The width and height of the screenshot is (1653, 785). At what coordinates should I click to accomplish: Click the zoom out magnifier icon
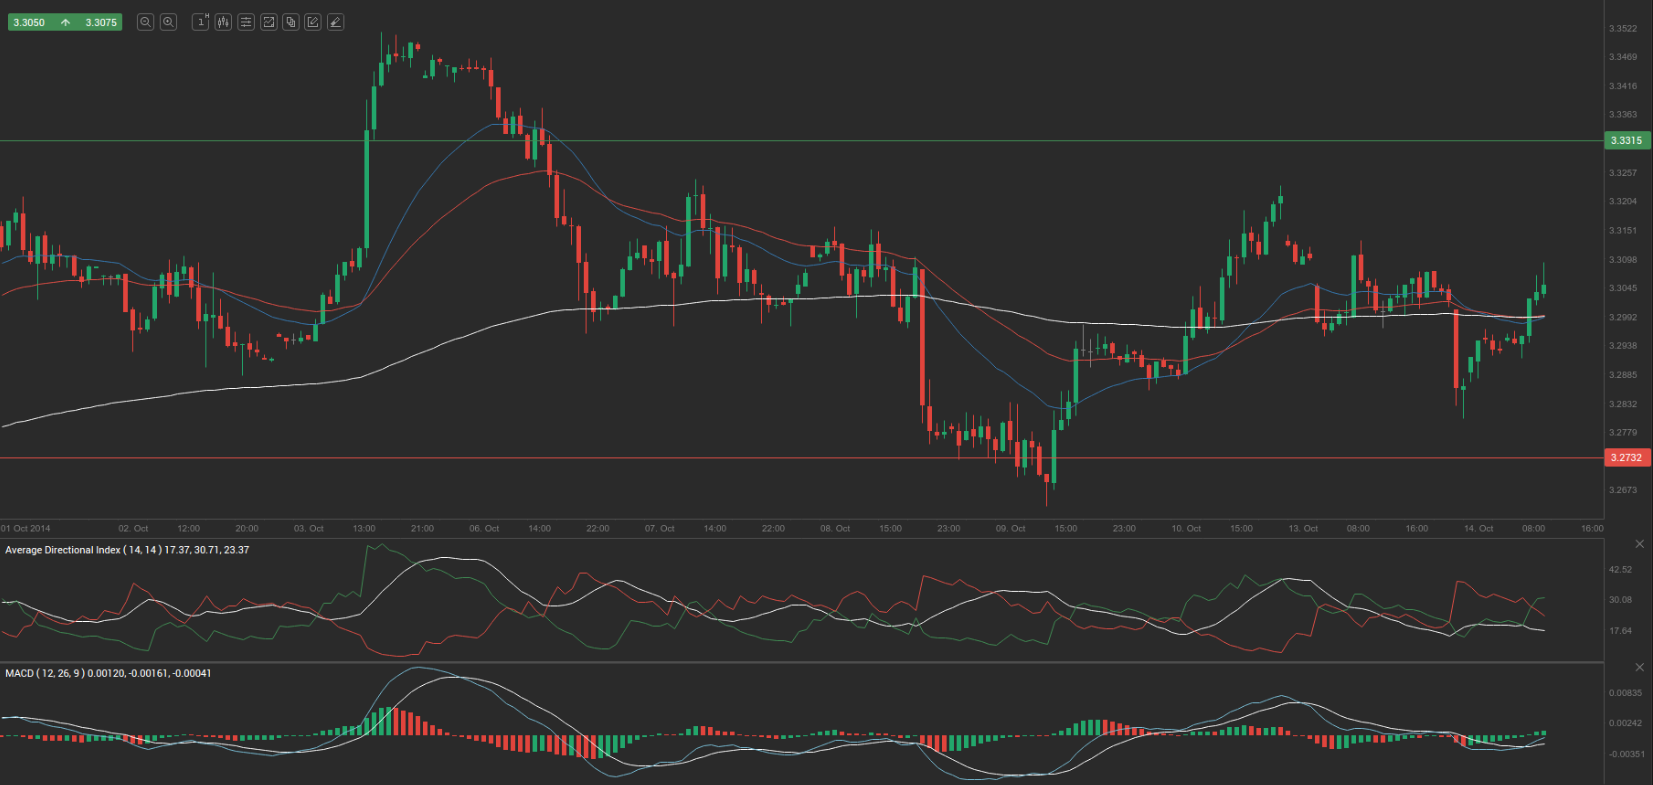coord(145,22)
